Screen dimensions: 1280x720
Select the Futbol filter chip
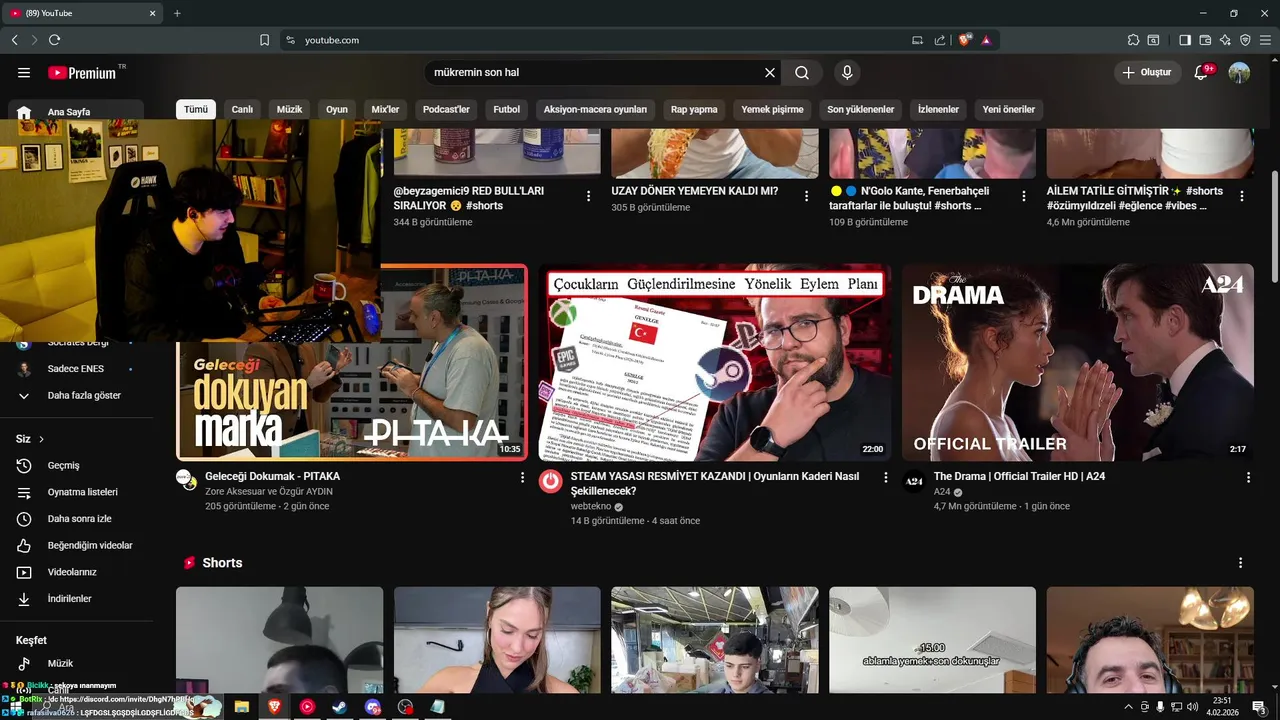(507, 109)
